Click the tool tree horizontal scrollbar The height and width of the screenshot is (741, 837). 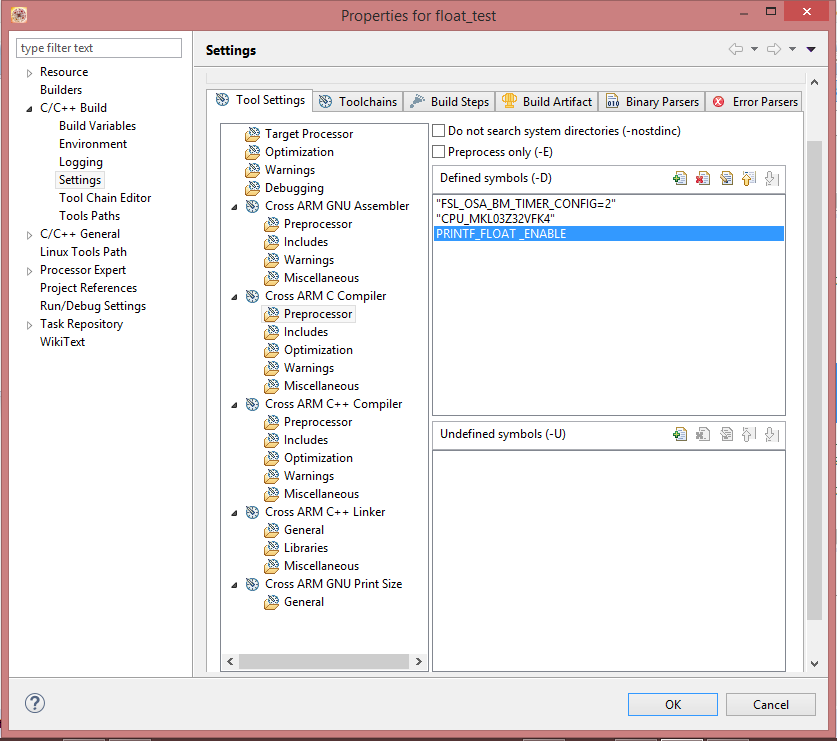[x=324, y=661]
